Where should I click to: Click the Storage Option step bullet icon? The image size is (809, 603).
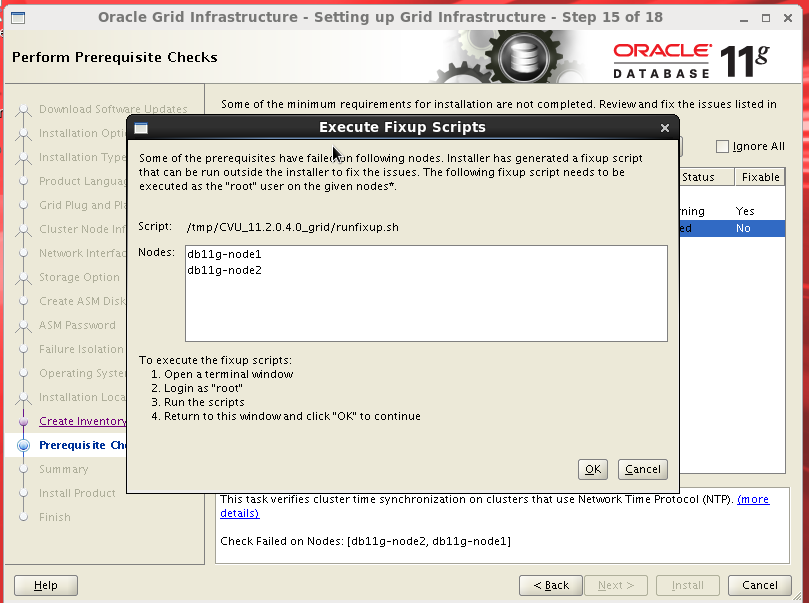click(23, 278)
